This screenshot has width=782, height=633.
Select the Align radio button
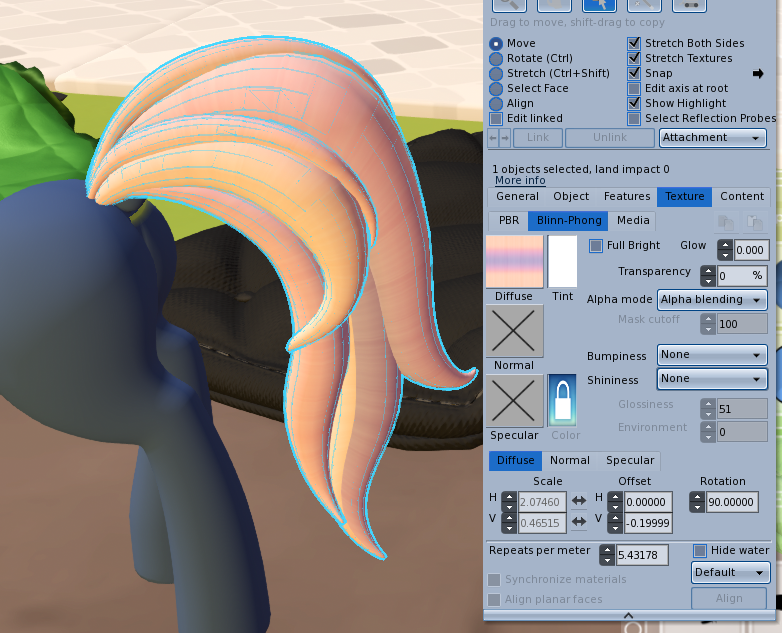pyautogui.click(x=496, y=104)
